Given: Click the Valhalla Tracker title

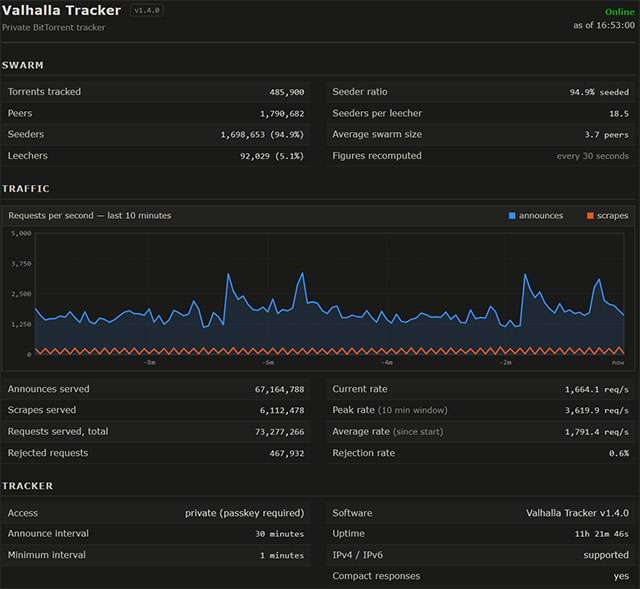Looking at the screenshot, I should pos(61,10).
